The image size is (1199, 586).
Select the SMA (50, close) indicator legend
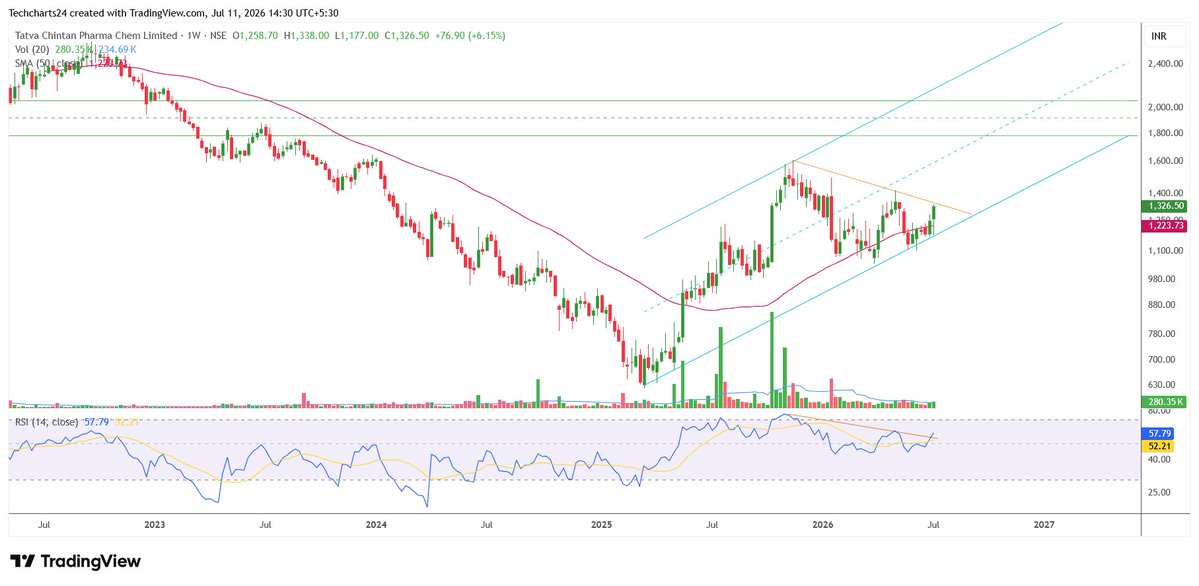(50, 63)
